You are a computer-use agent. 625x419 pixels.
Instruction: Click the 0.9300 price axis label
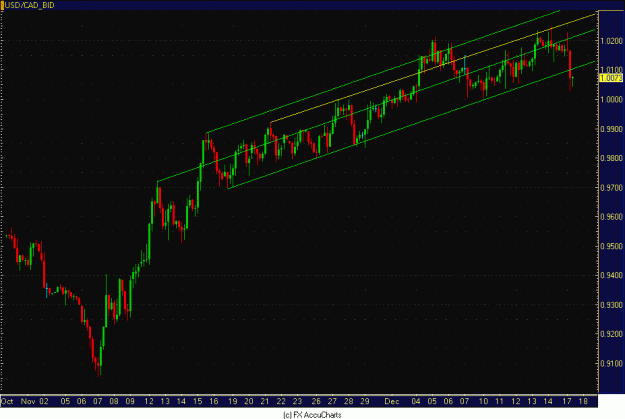point(611,305)
